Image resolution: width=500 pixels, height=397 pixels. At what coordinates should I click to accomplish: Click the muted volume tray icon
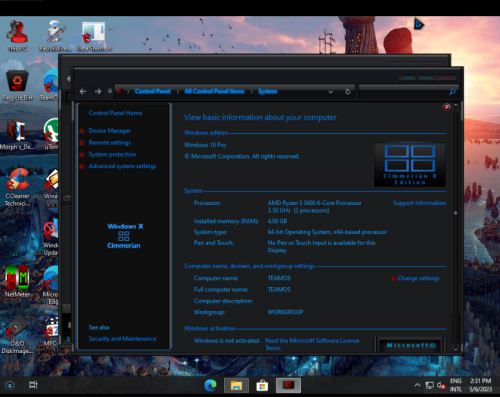pos(441,386)
